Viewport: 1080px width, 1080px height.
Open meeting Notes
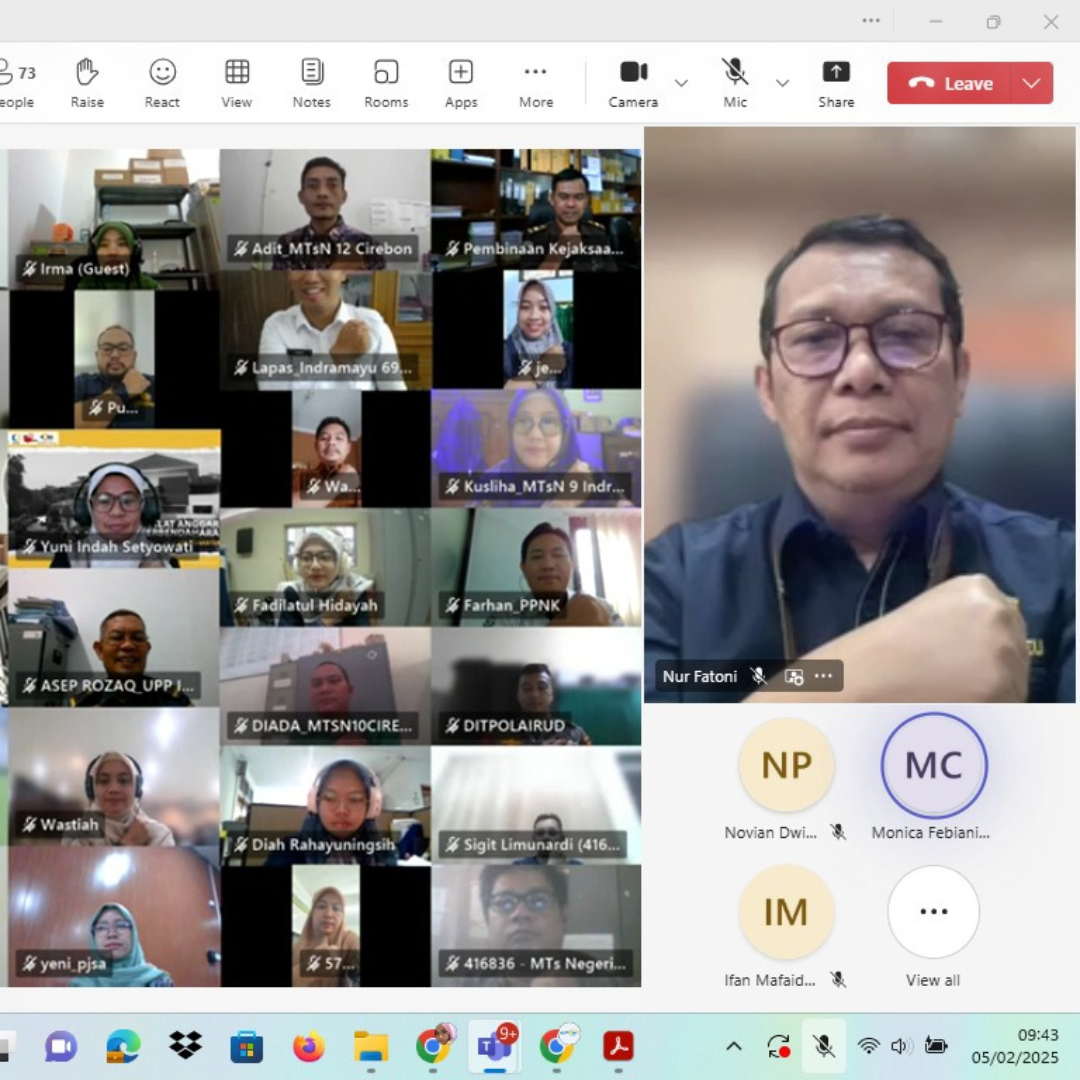click(x=312, y=83)
